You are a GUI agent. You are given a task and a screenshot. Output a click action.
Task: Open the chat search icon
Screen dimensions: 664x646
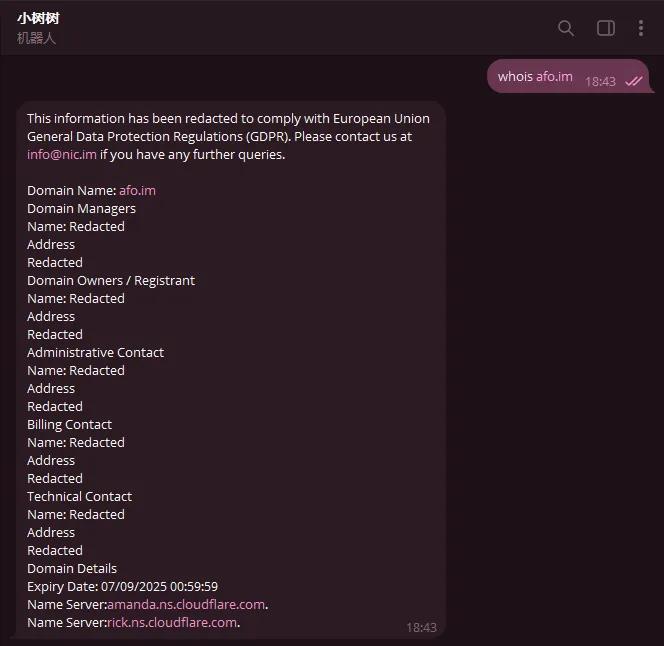[566, 28]
